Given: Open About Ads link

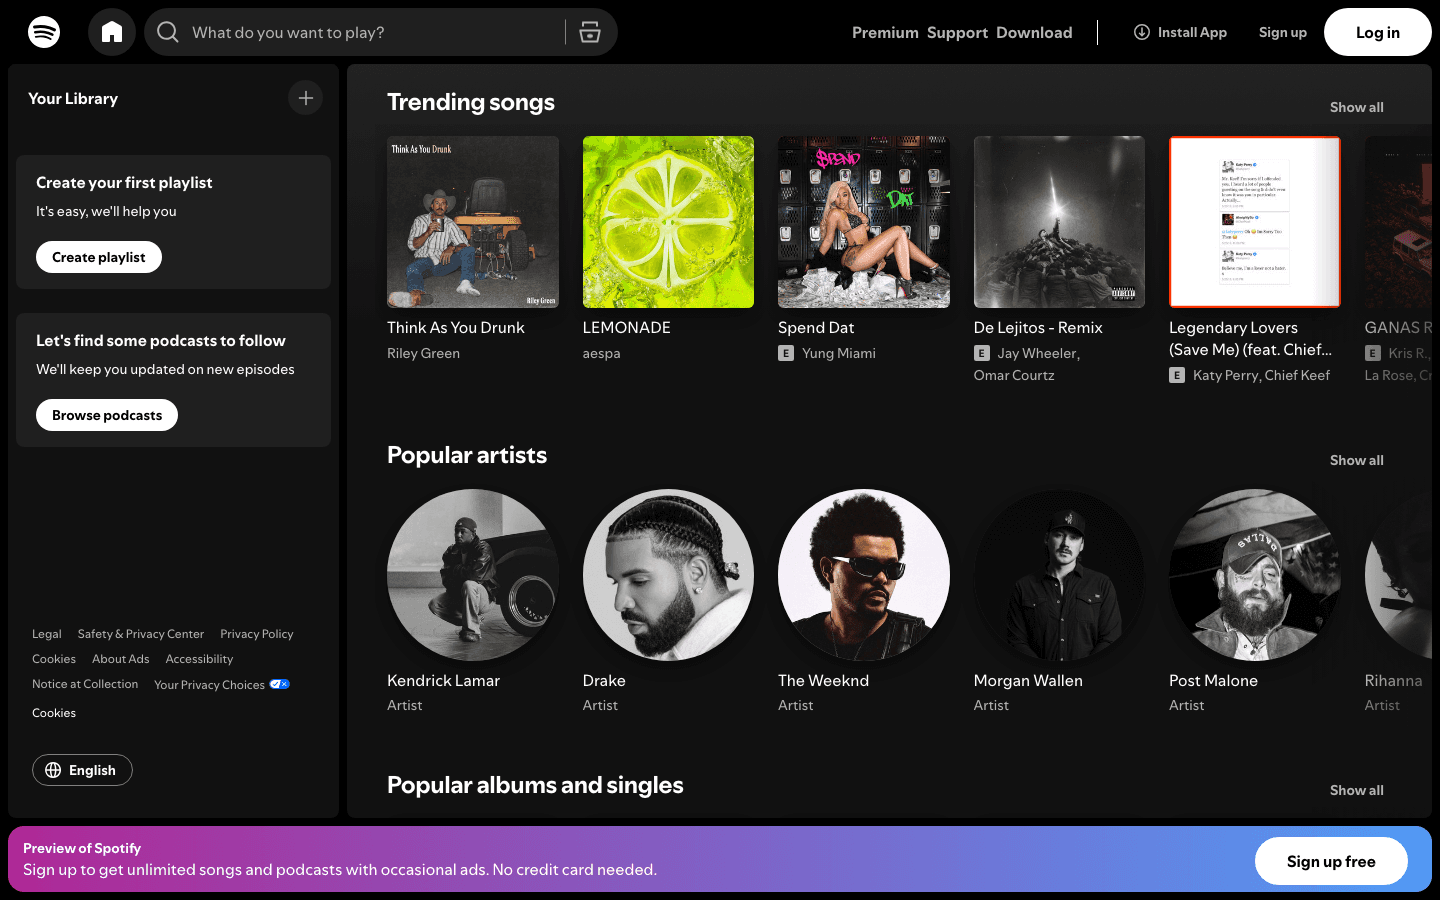Looking at the screenshot, I should tap(121, 659).
